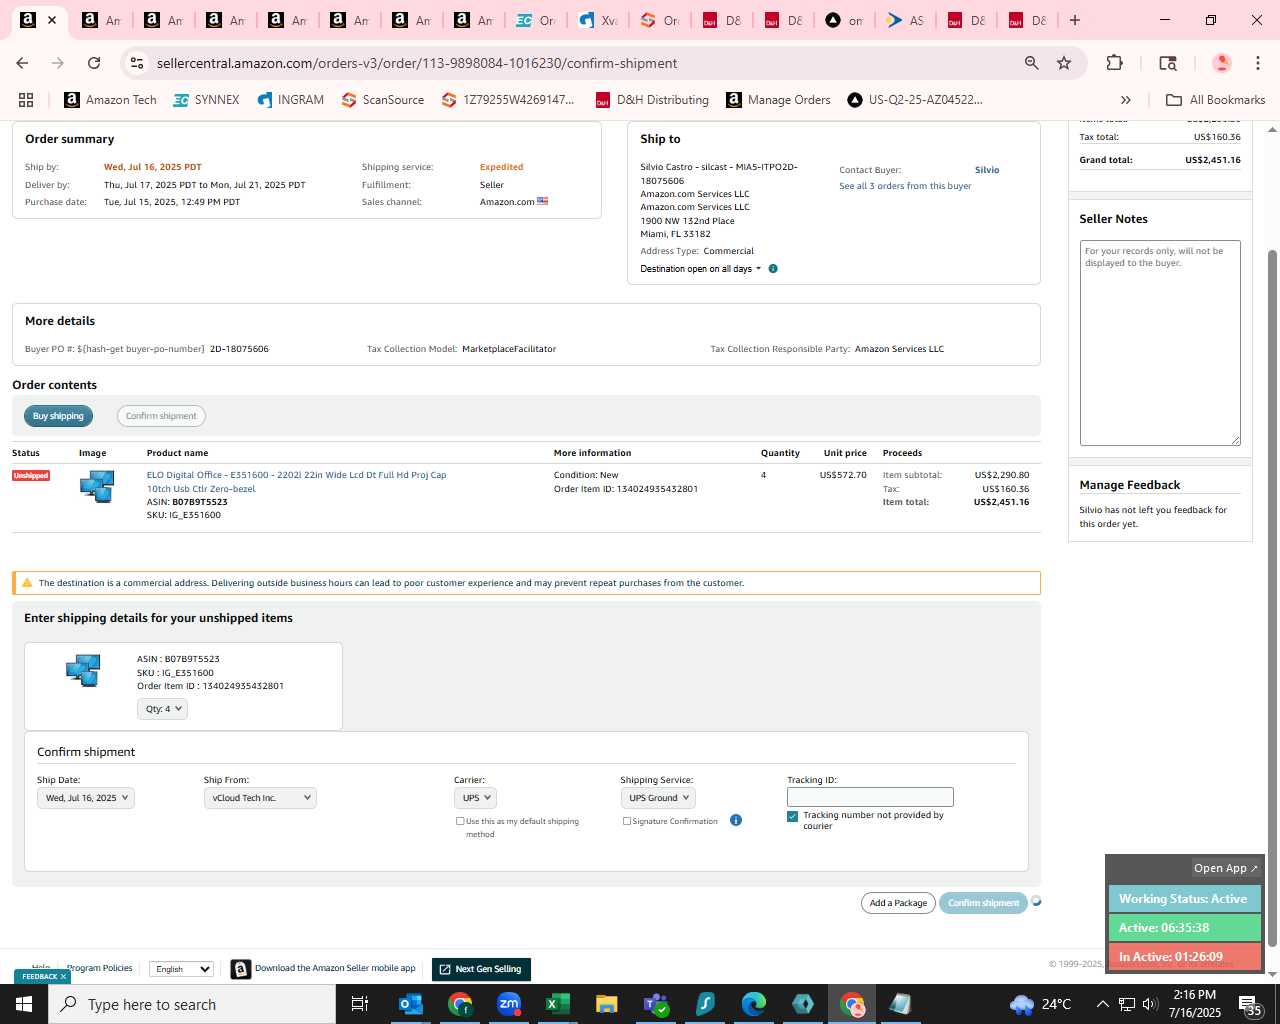Open the English language dropdown in footer
The height and width of the screenshot is (1024, 1280).
(x=181, y=969)
